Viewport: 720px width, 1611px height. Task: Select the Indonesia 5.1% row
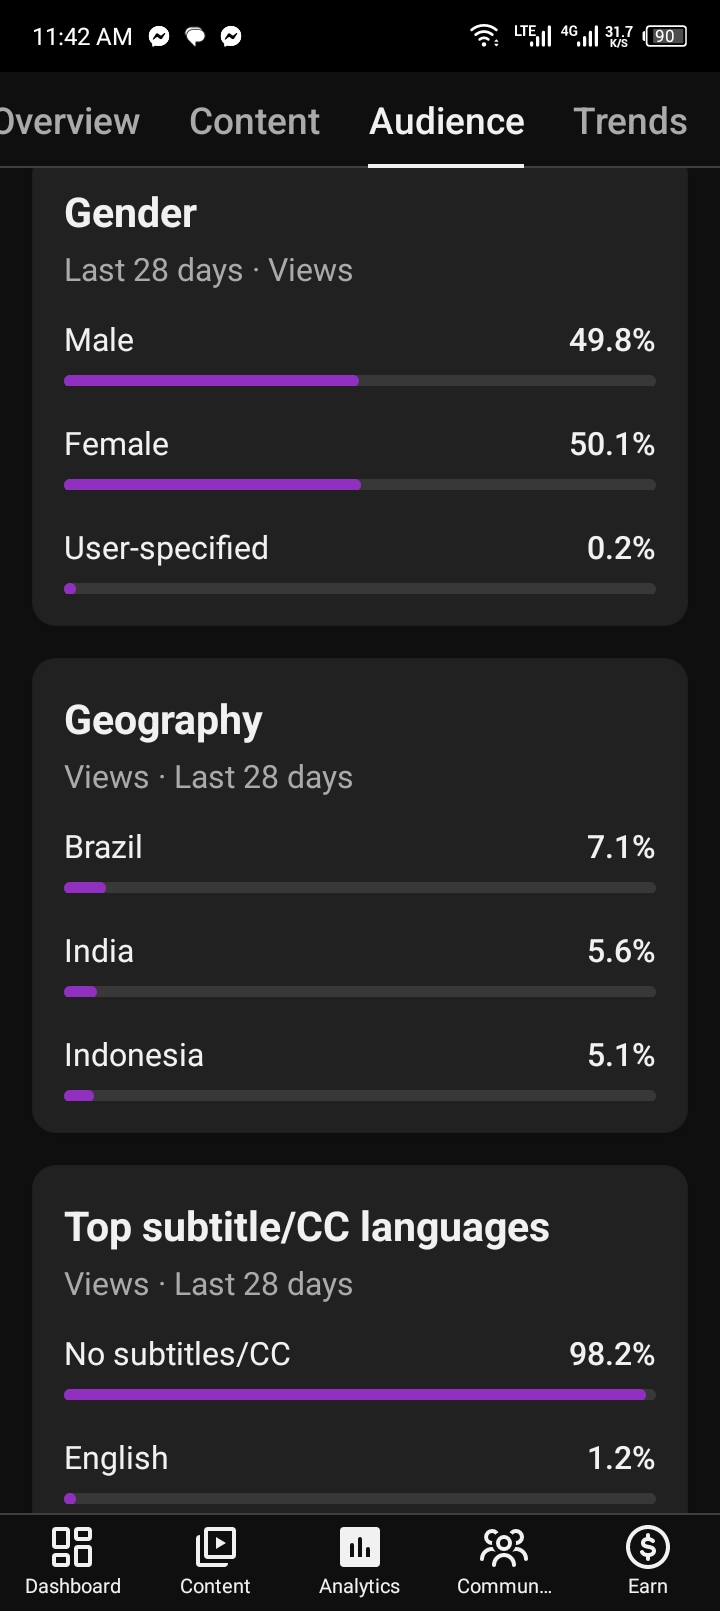360,1070
